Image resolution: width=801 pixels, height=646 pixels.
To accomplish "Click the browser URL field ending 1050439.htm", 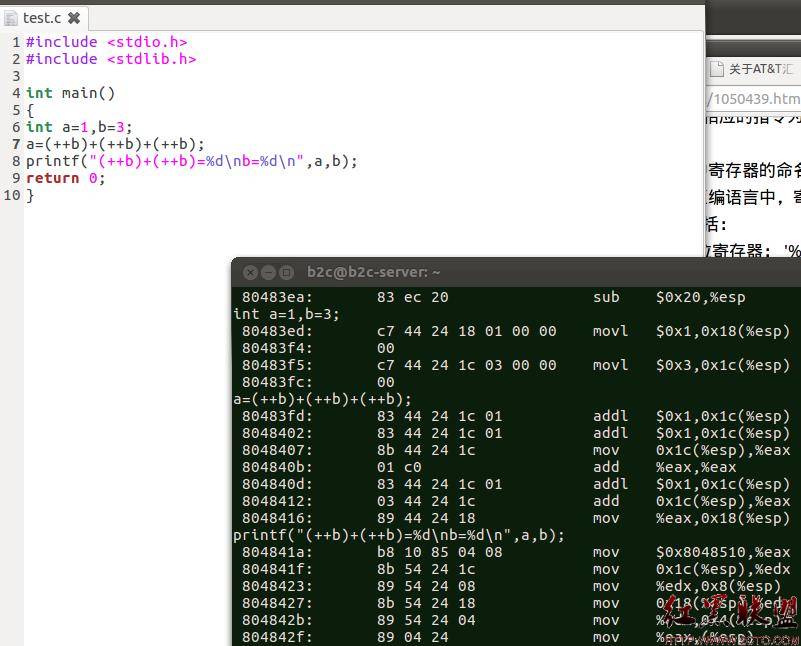I will (x=753, y=98).
